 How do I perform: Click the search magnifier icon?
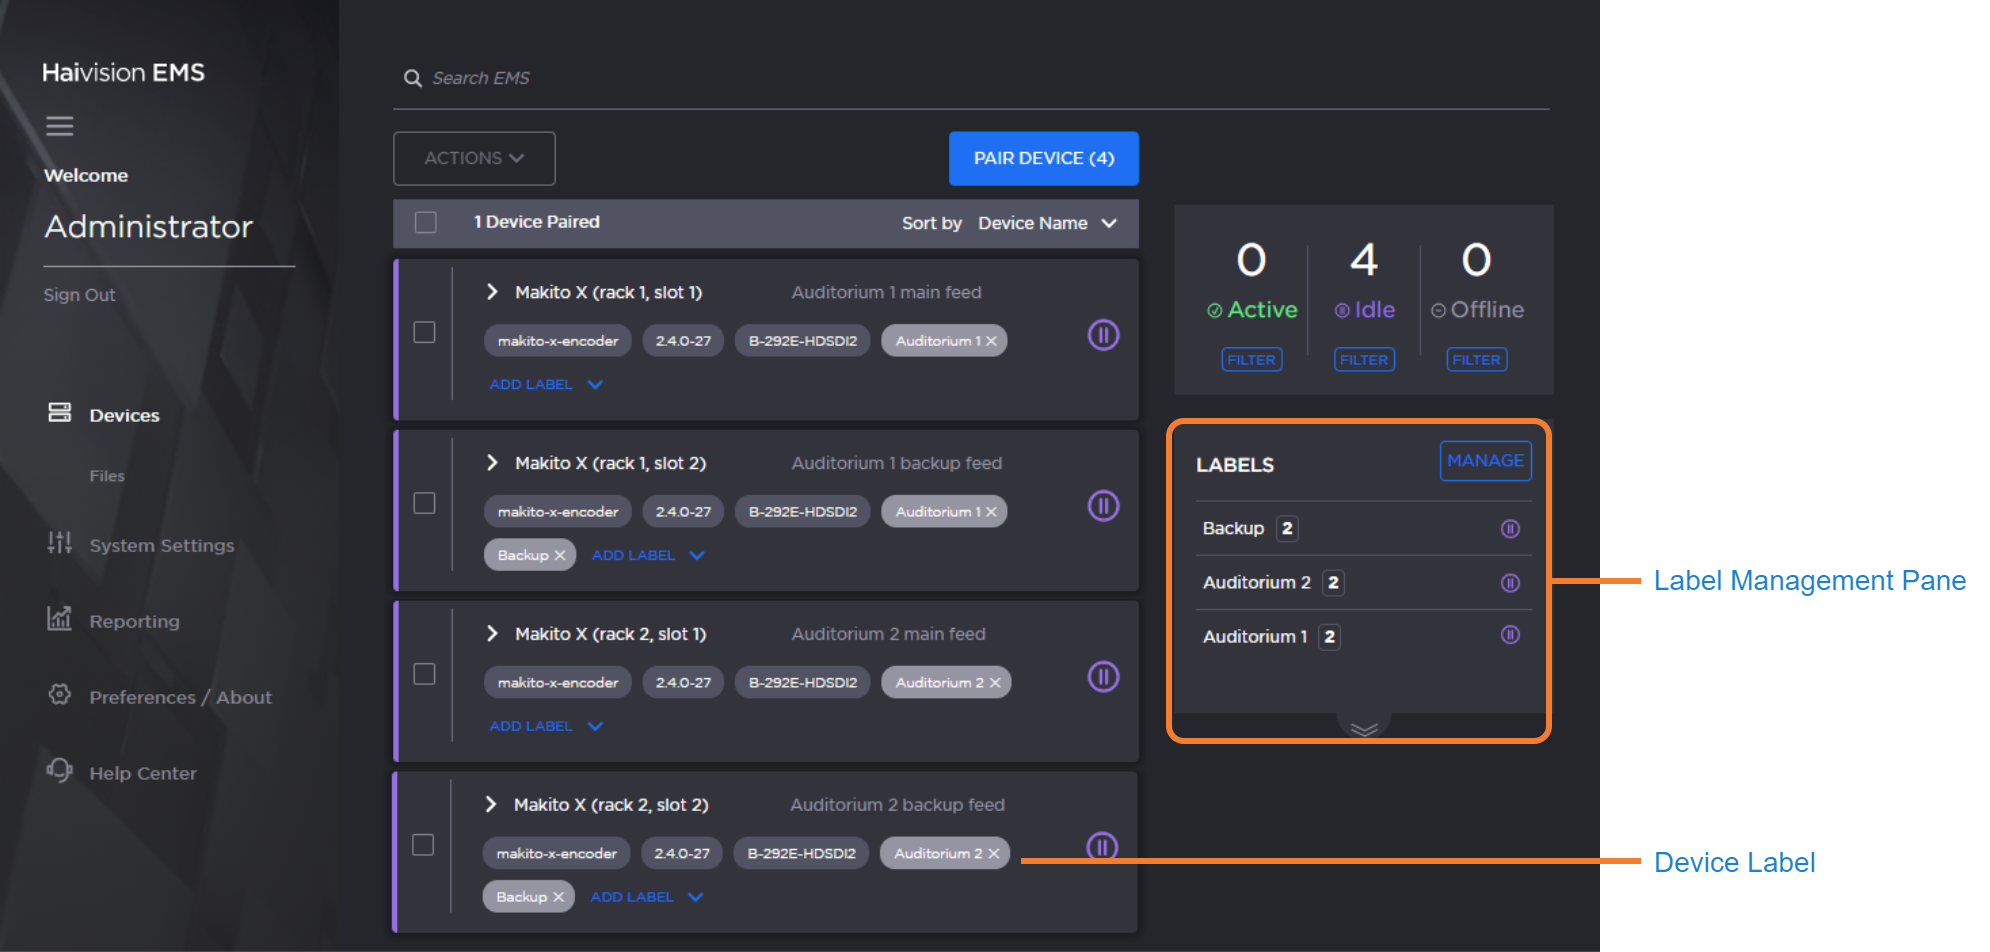(x=412, y=78)
